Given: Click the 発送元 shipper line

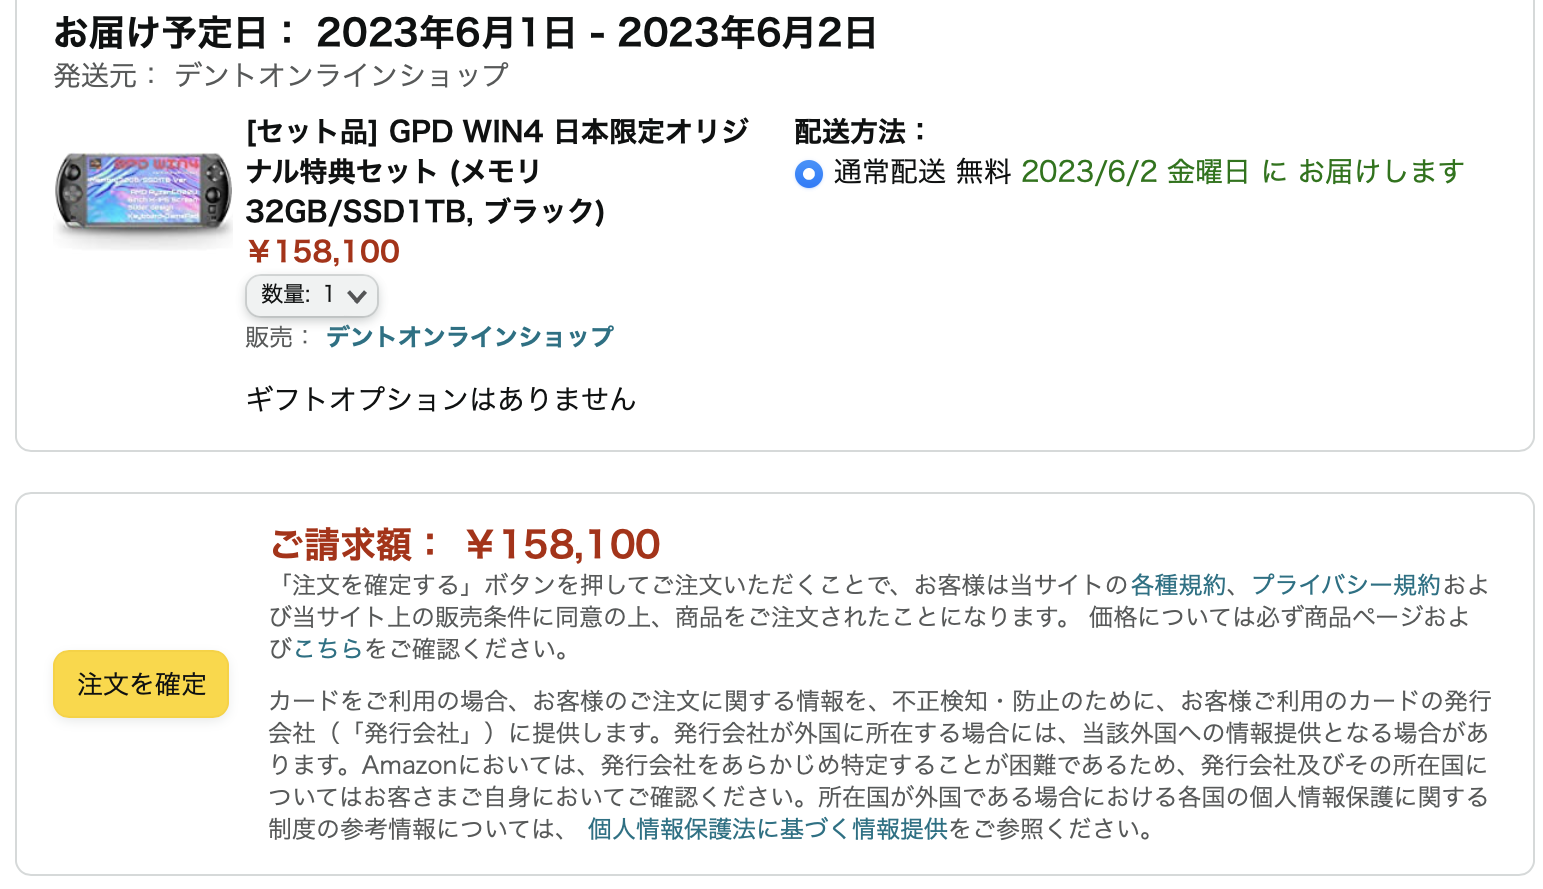Looking at the screenshot, I should click(280, 75).
